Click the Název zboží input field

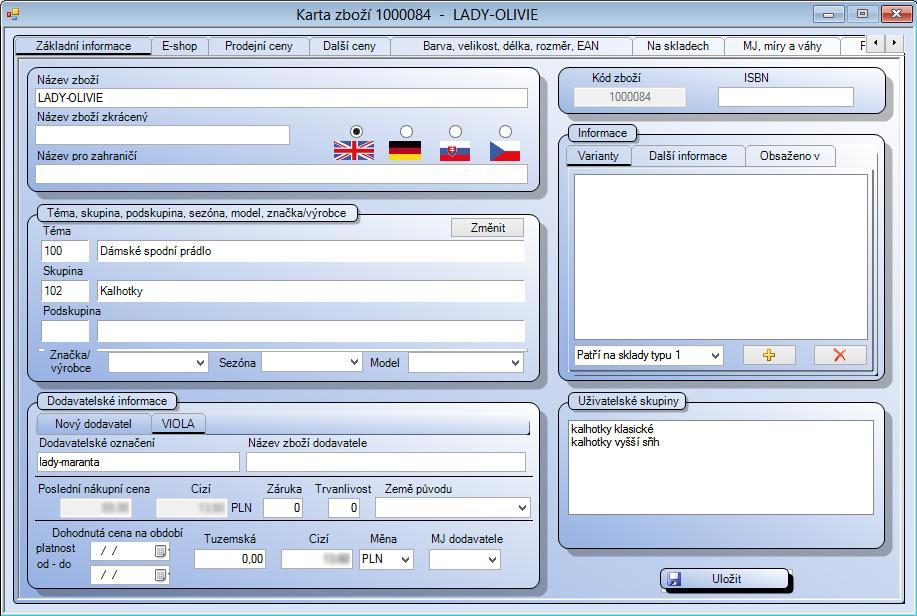pos(281,98)
